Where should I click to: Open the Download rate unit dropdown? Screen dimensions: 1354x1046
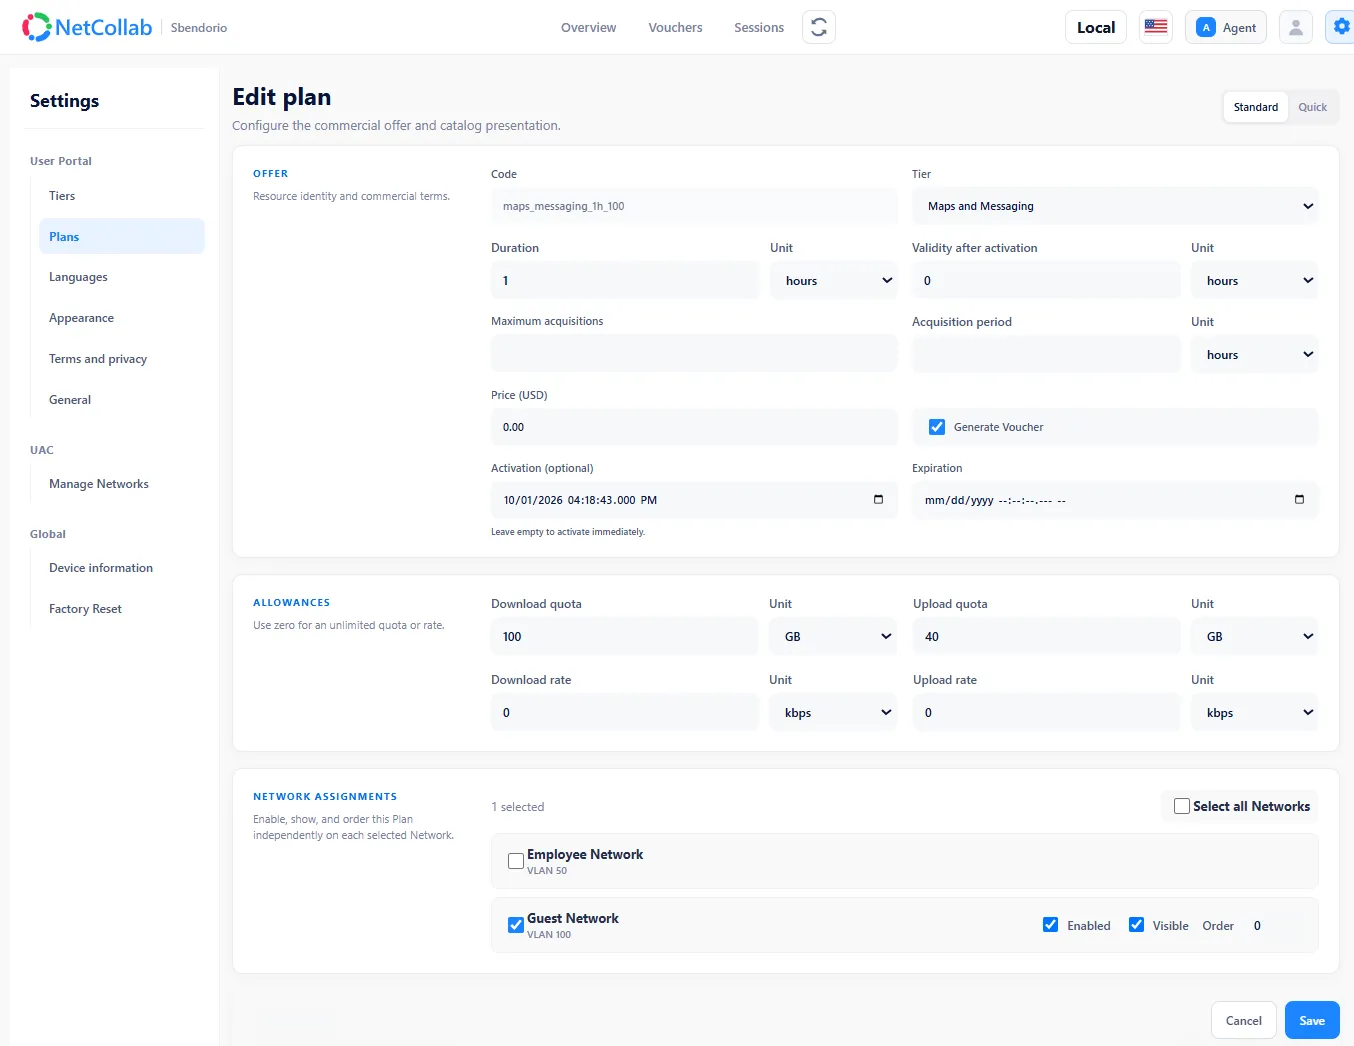(x=833, y=712)
